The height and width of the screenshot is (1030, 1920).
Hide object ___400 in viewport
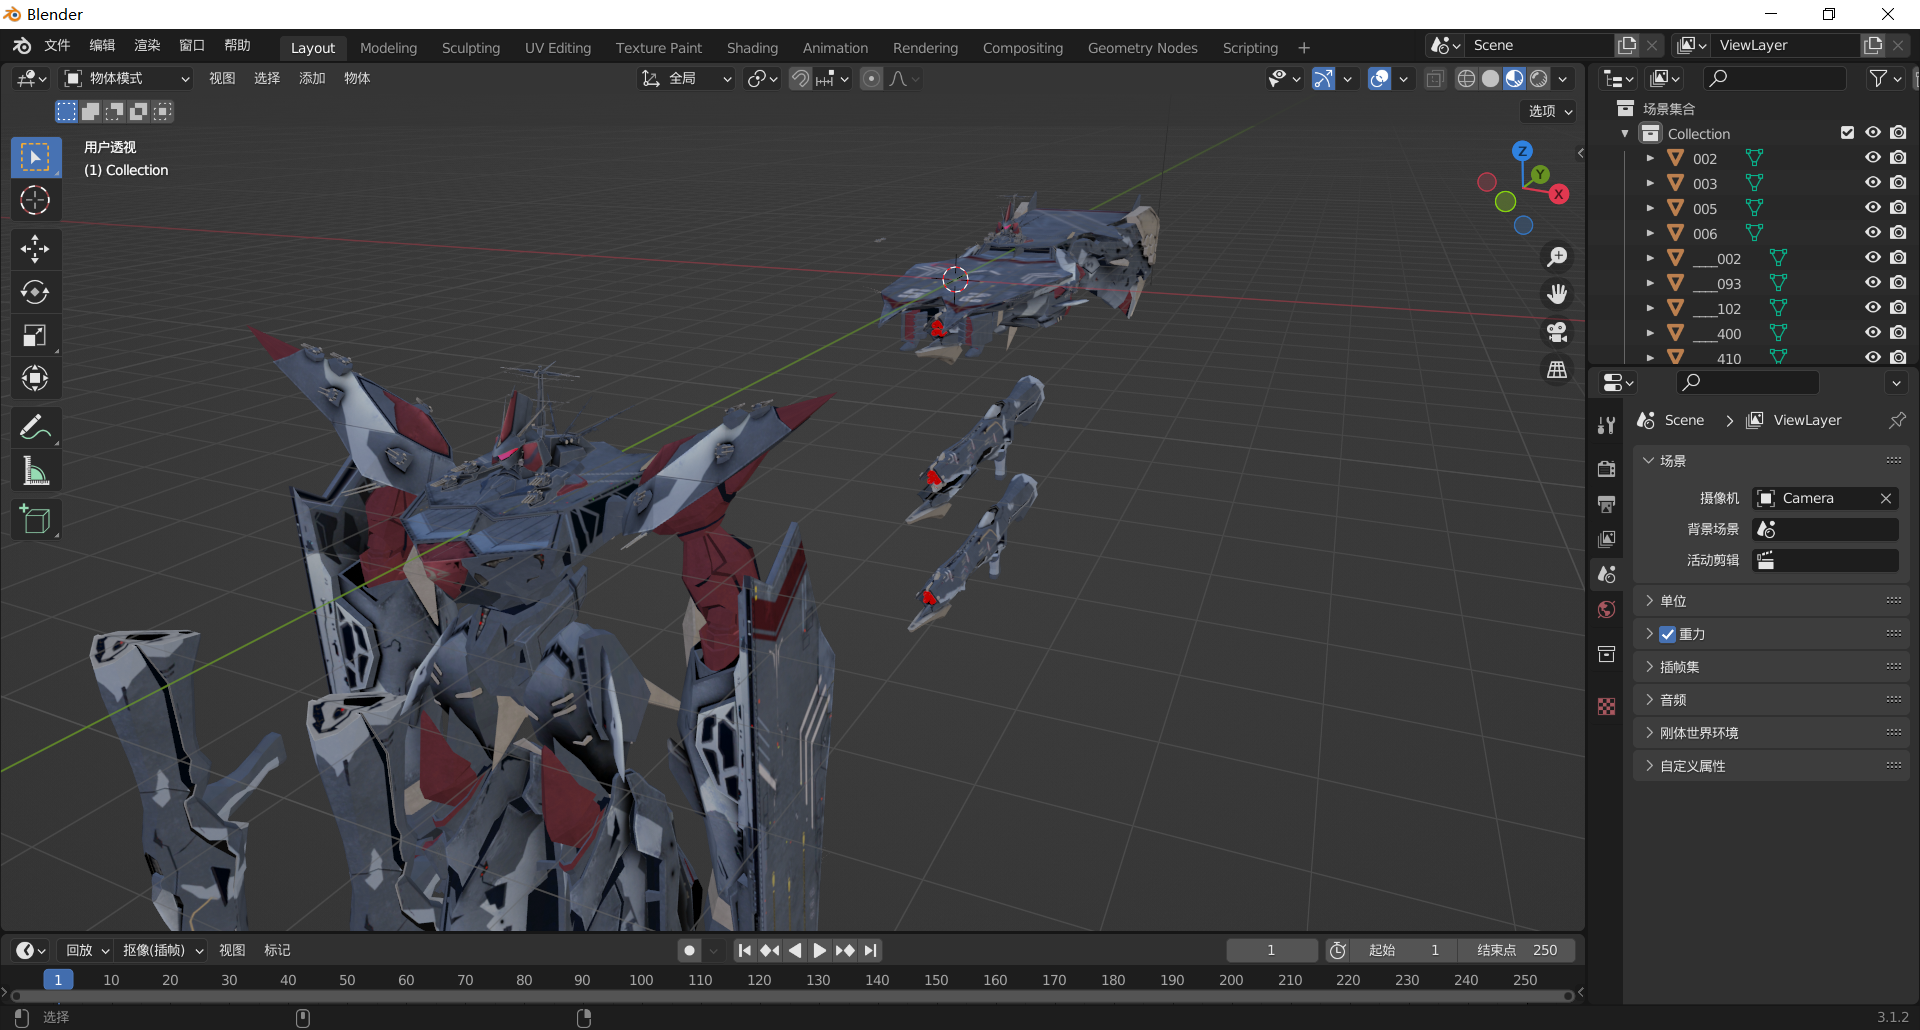pos(1873,333)
